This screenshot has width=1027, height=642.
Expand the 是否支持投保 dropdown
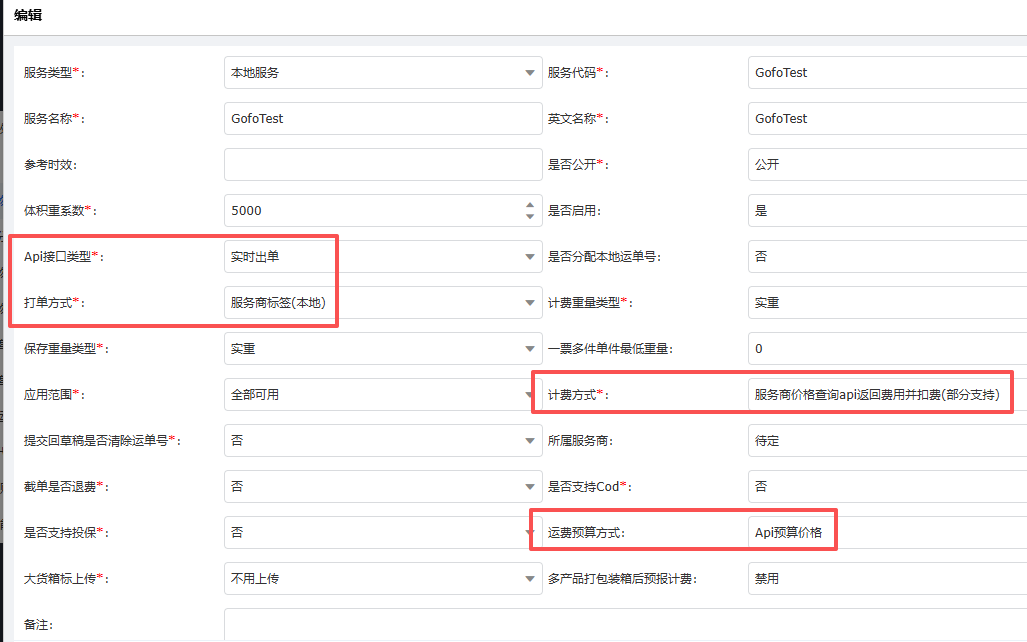[529, 533]
